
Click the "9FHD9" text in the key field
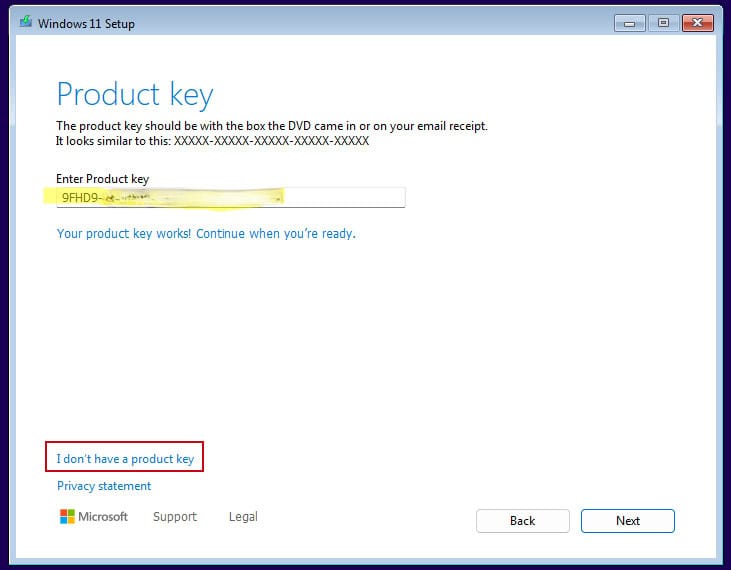coord(79,198)
